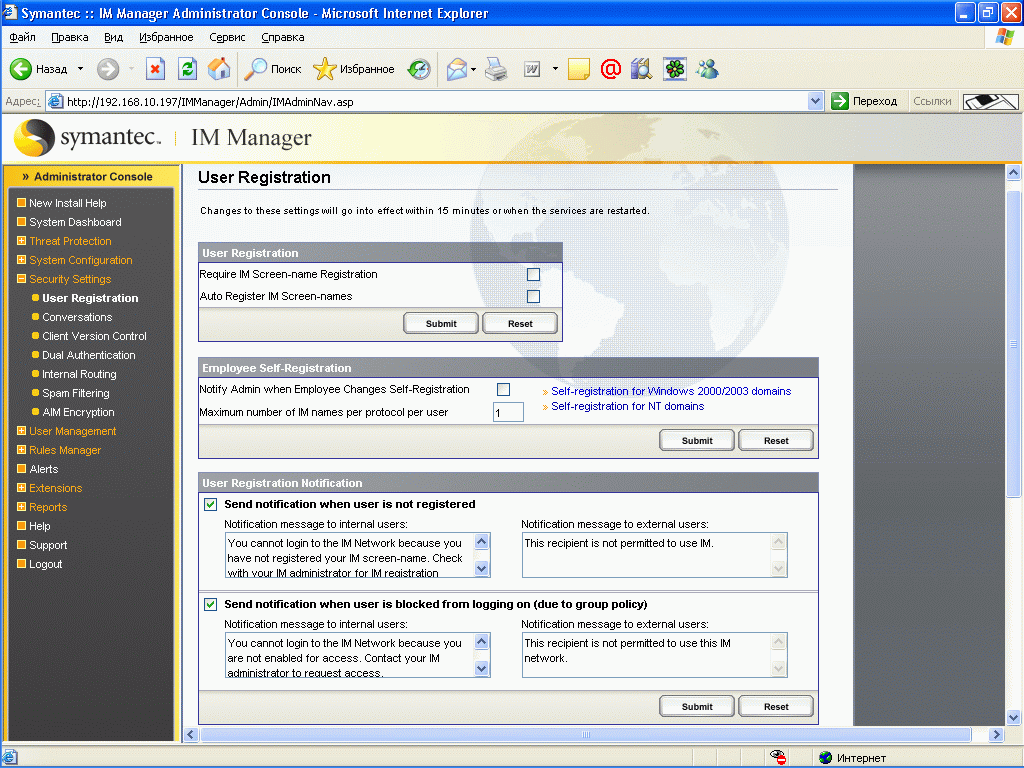
Task: Open Self-registration for NT domains link
Action: [627, 406]
